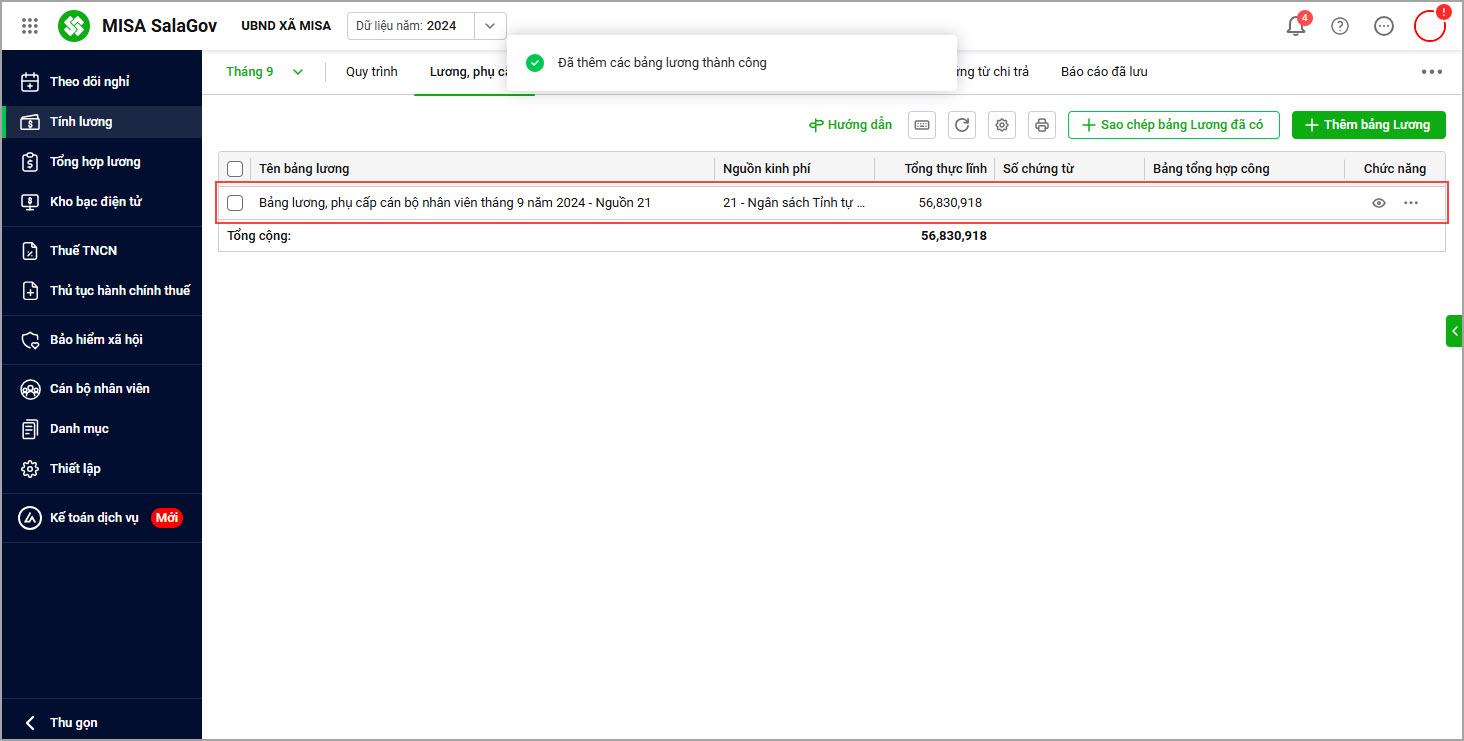1464x741 pixels.
Task: Click the print icon
Action: [x=1042, y=125]
